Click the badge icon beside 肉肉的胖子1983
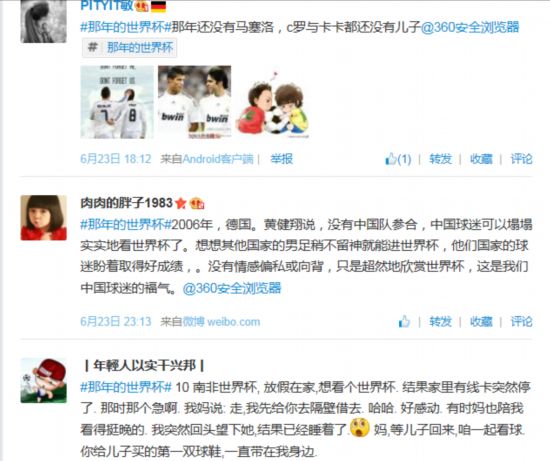 tap(196, 203)
